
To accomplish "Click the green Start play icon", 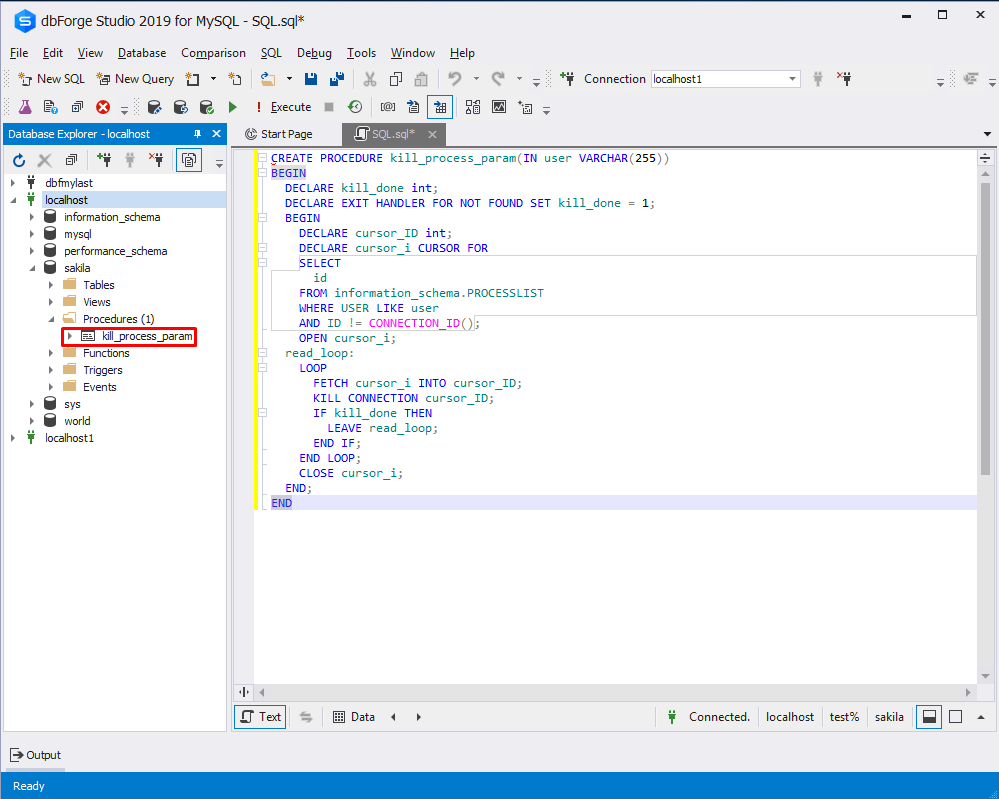I will (x=233, y=107).
